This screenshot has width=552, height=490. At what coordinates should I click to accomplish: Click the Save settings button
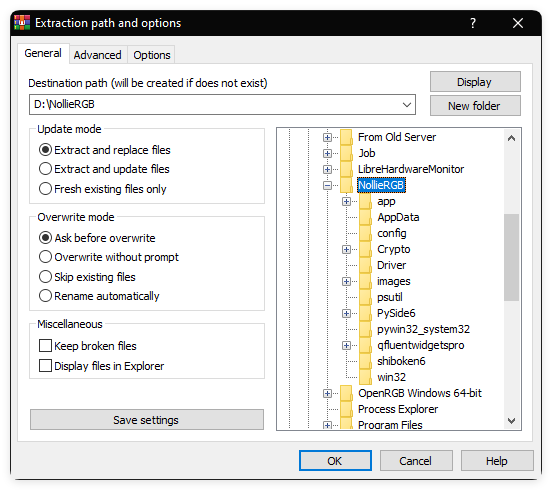point(146,420)
